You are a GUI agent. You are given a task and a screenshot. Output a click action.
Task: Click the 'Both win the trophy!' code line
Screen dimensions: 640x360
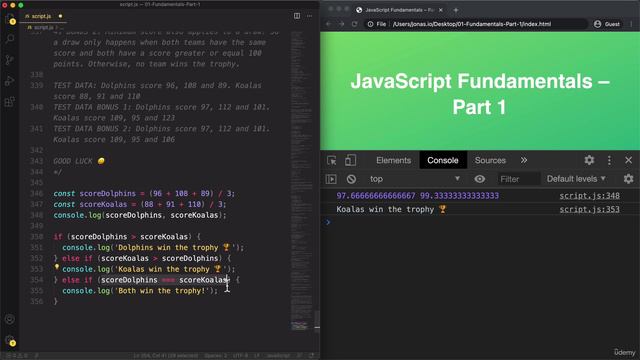tap(140, 291)
